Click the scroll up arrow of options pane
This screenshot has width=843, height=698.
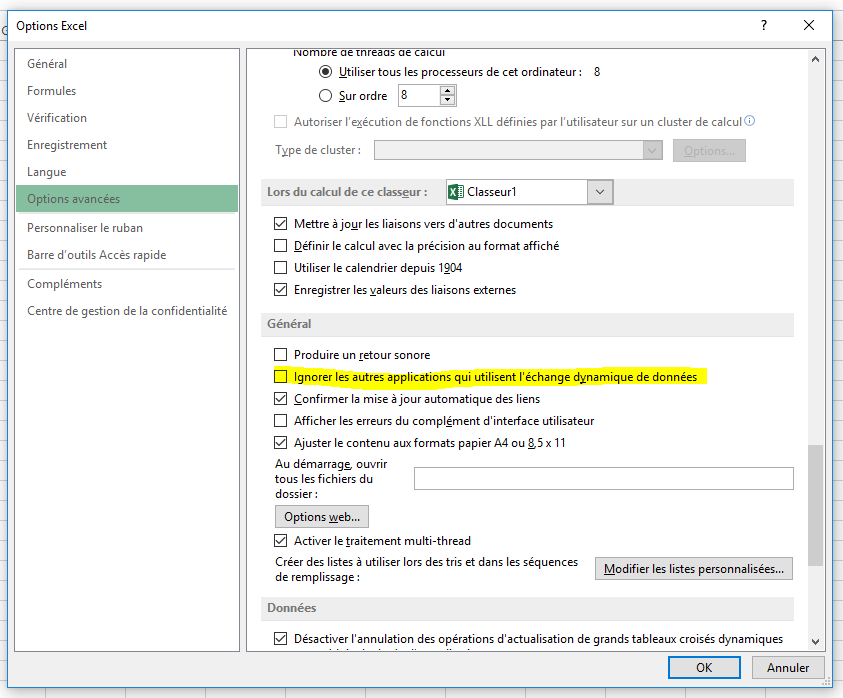(x=815, y=59)
